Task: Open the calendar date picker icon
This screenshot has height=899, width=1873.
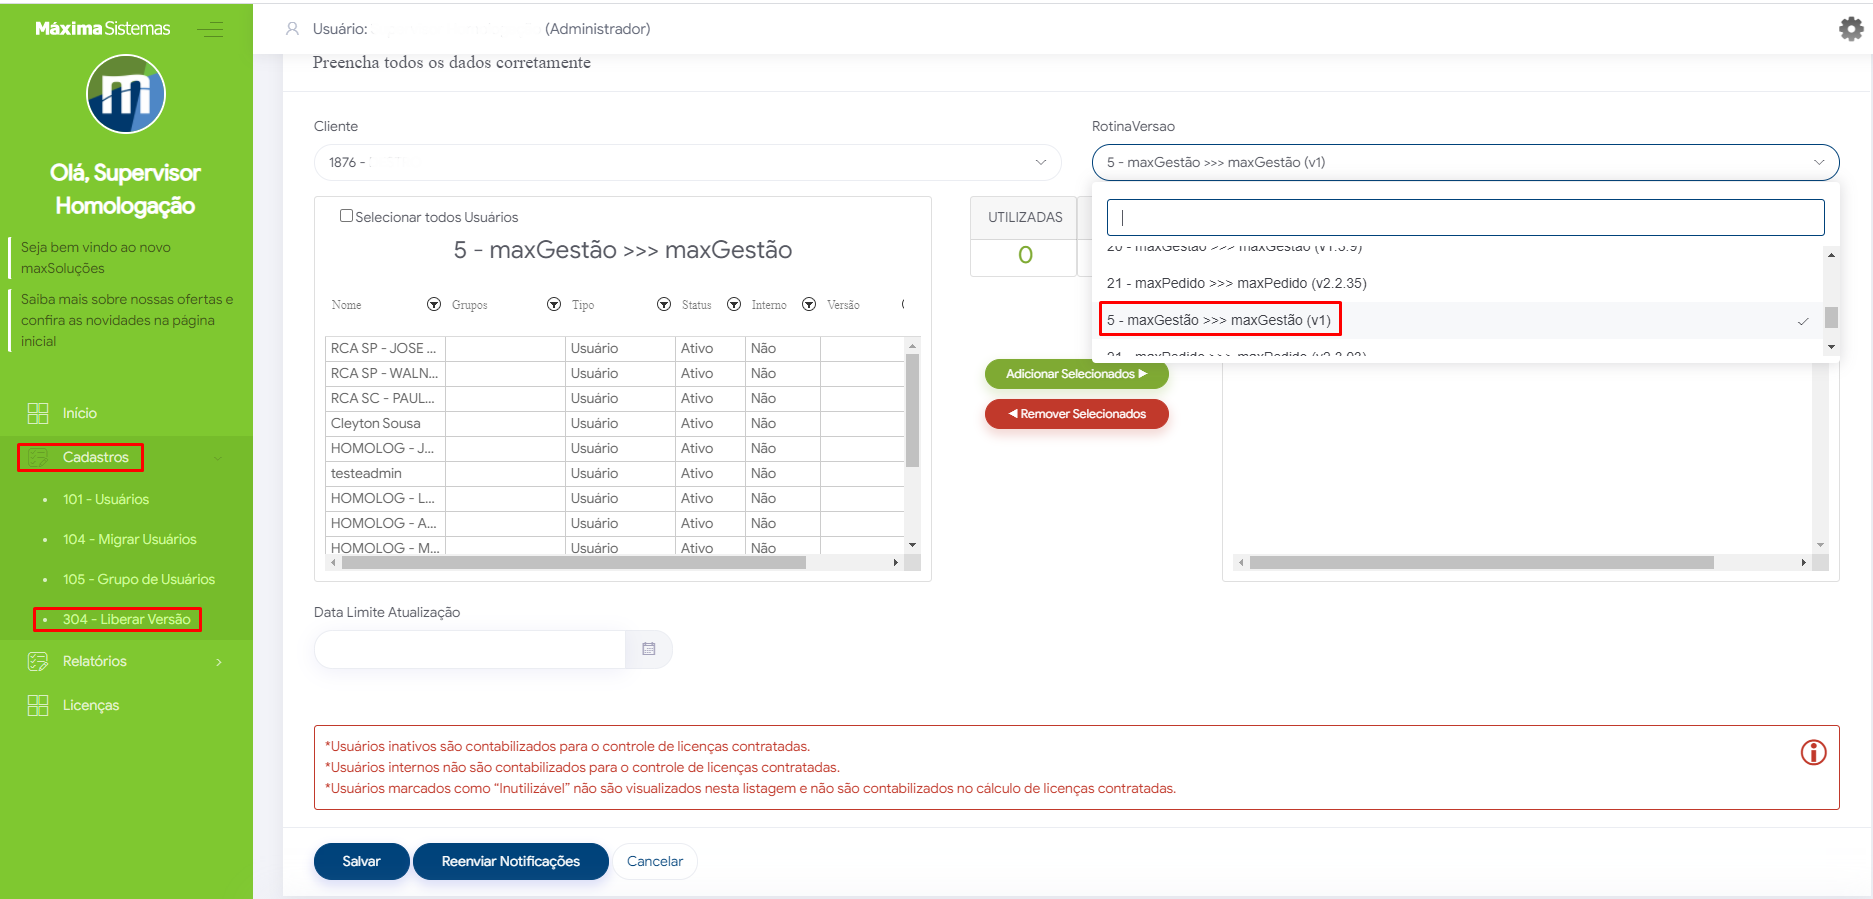Action: tap(649, 649)
